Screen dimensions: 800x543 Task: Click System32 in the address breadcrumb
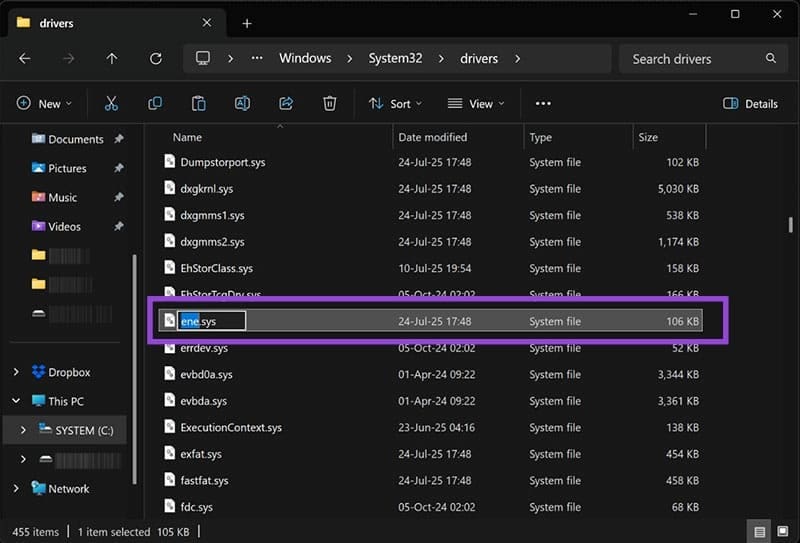(395, 58)
